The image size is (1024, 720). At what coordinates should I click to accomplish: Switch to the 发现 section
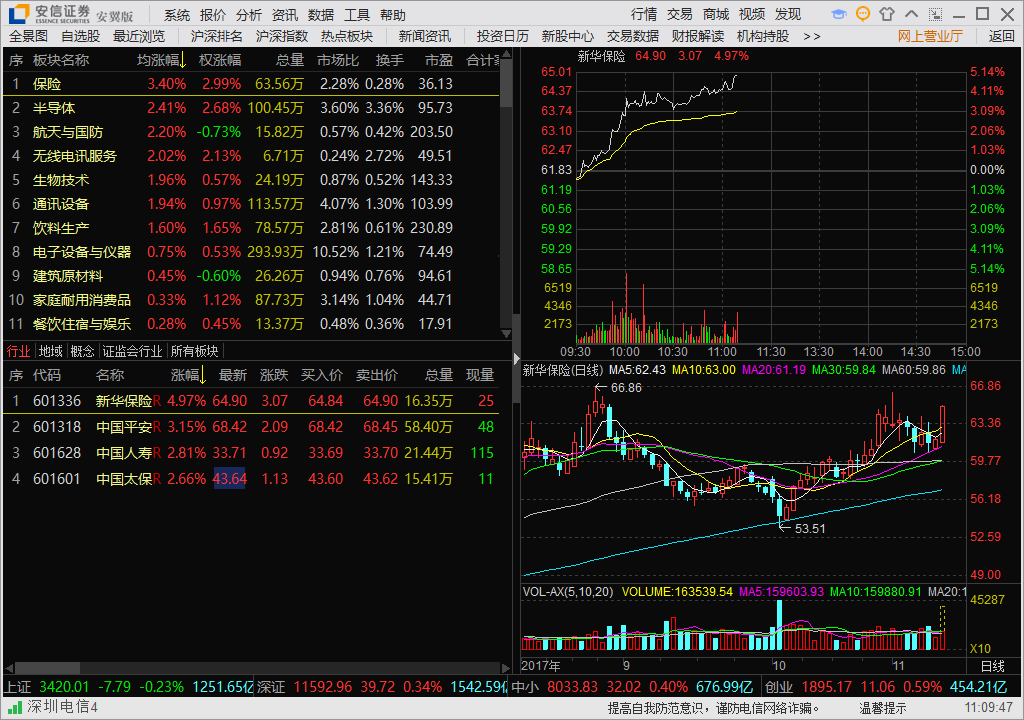pos(788,14)
